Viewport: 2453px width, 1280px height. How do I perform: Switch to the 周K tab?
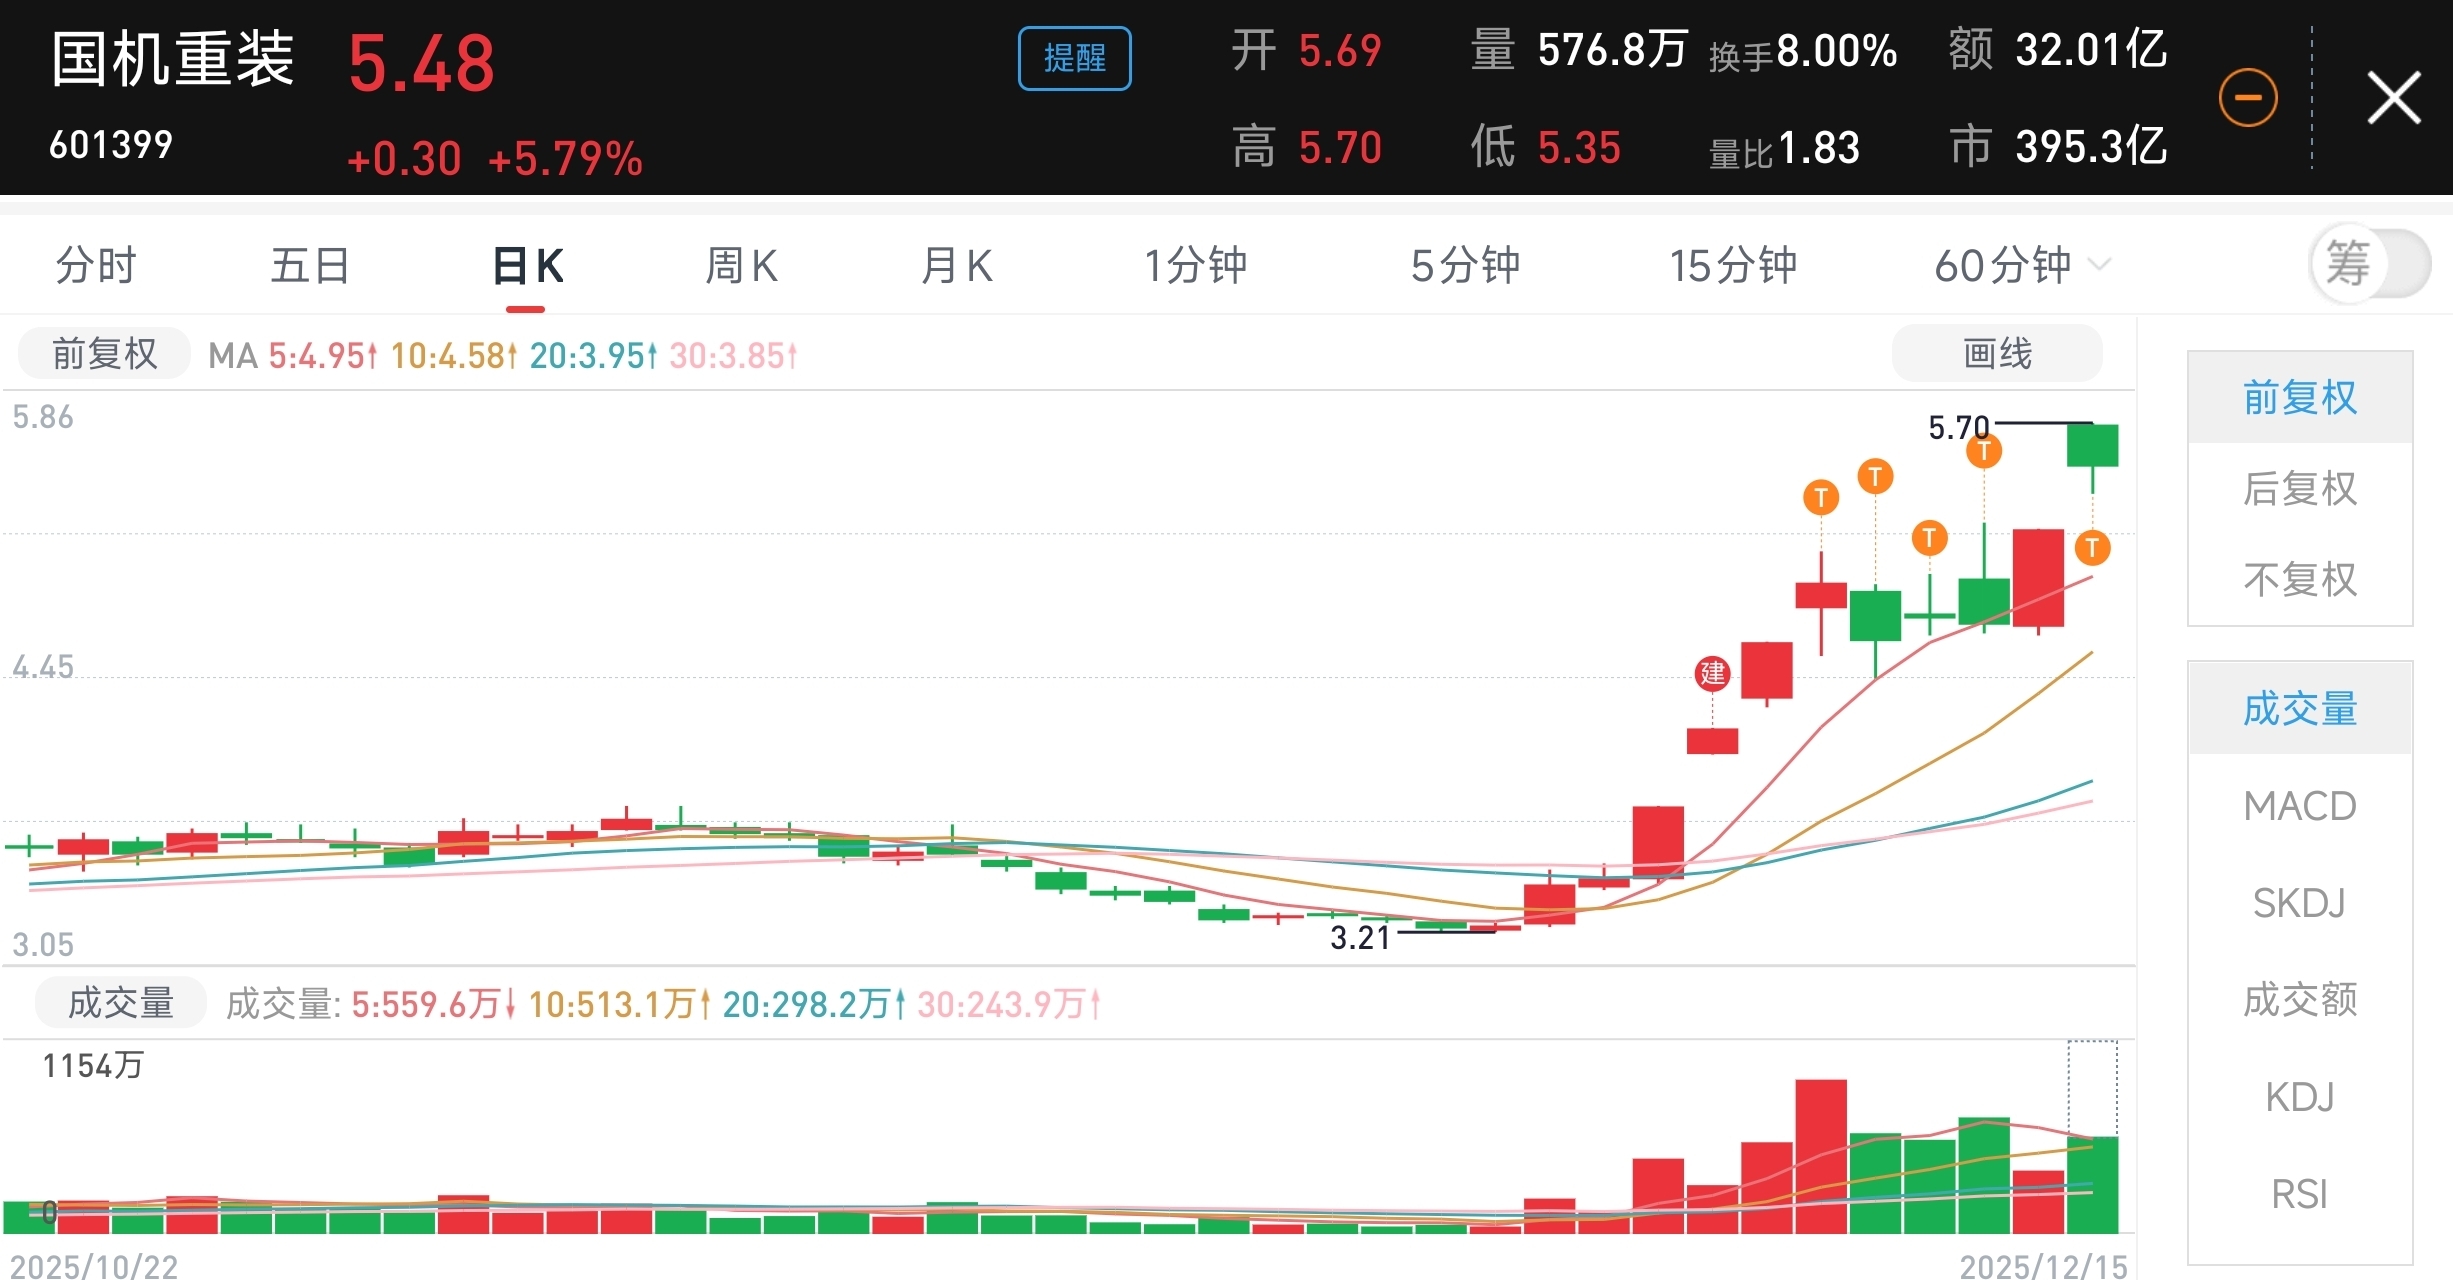pos(741,266)
